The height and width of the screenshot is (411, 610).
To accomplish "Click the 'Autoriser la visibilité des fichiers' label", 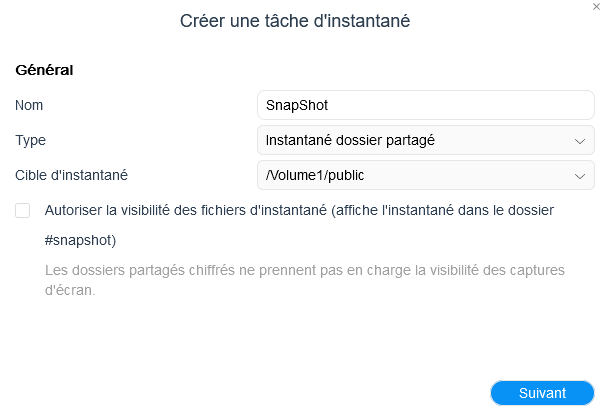I will 299,211.
